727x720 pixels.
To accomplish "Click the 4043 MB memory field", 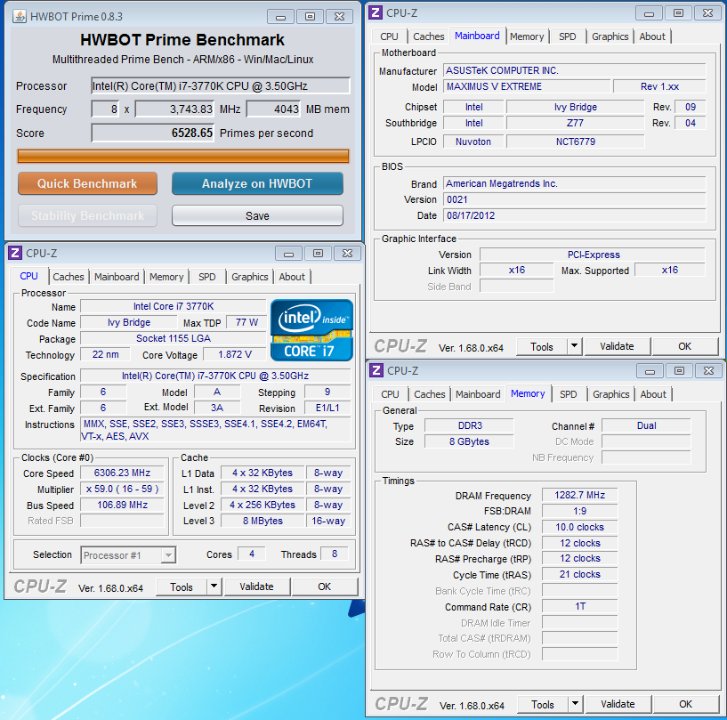I will (273, 109).
